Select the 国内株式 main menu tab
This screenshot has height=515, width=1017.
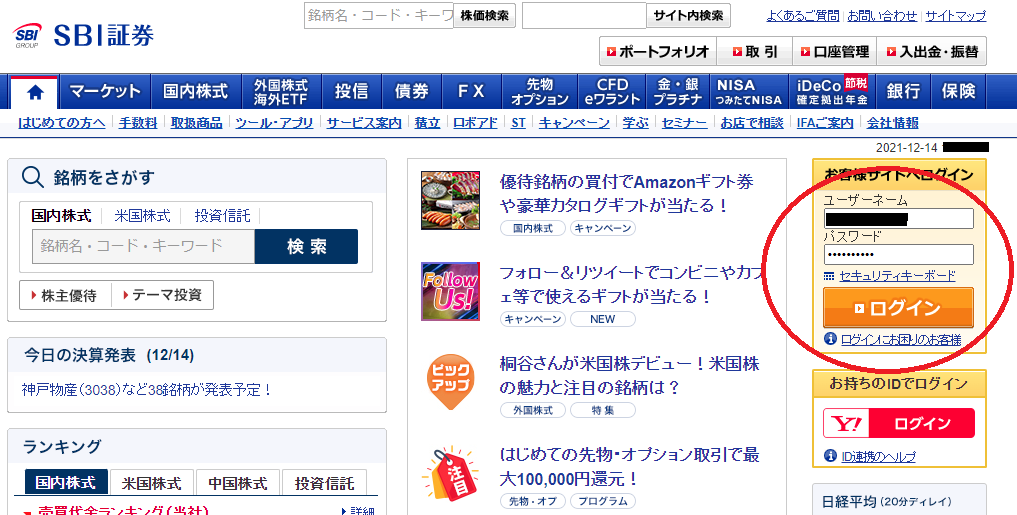196,91
